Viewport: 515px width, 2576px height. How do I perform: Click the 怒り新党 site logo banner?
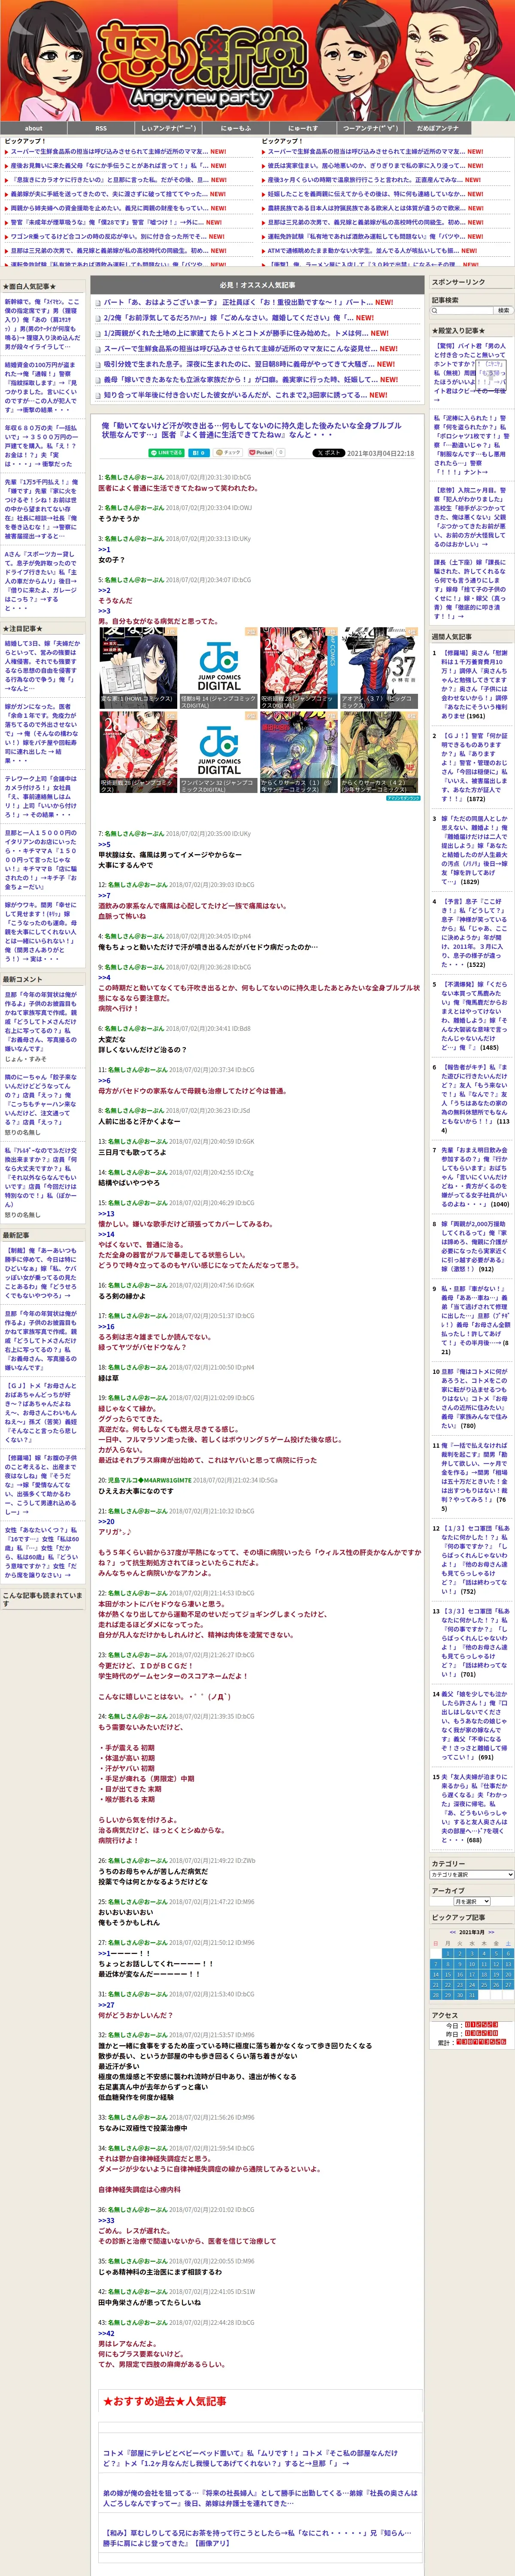(x=257, y=61)
